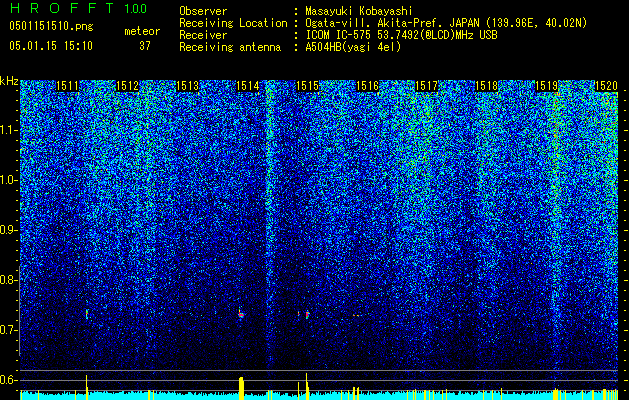Screen dimensions: 629x400
Task: Click the tall yellow power spike at 1514
Action: pos(241,388)
